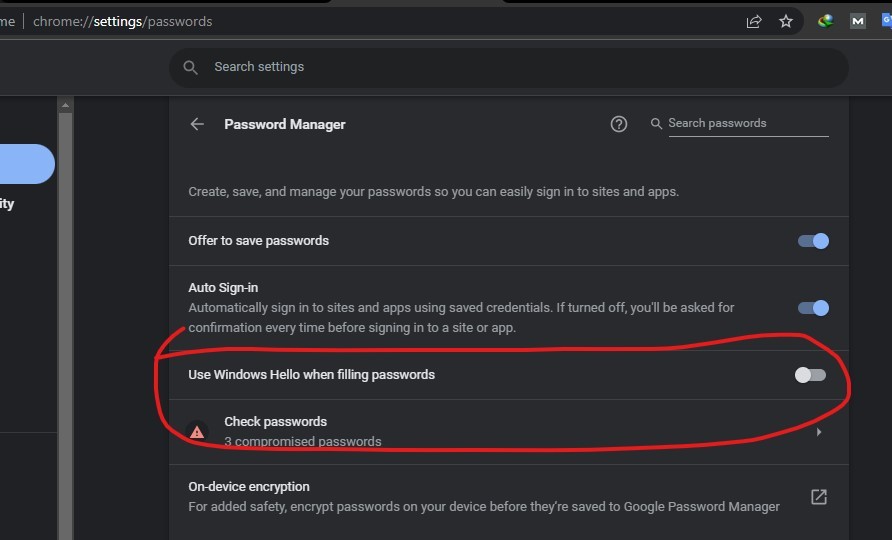Turn off Offer to save passwords toggle

click(x=813, y=241)
